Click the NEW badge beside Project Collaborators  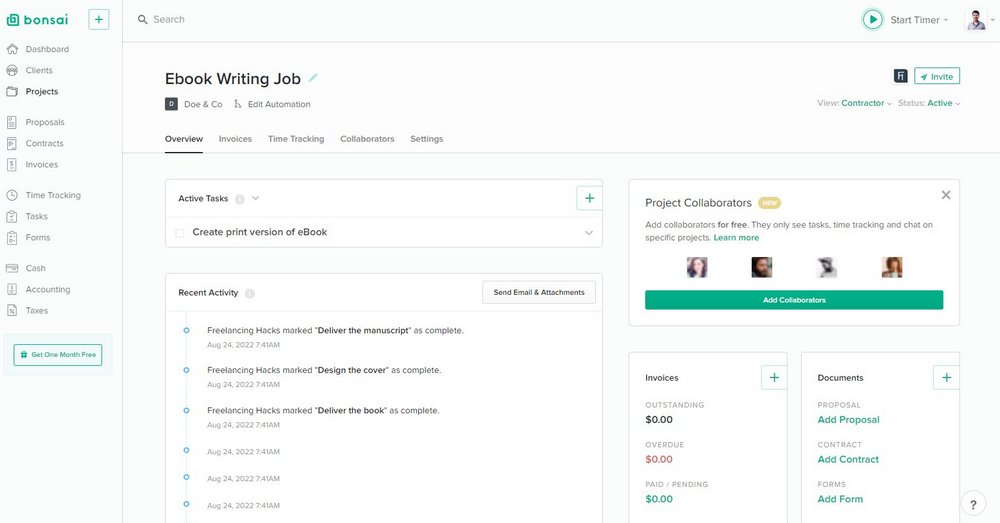click(770, 203)
